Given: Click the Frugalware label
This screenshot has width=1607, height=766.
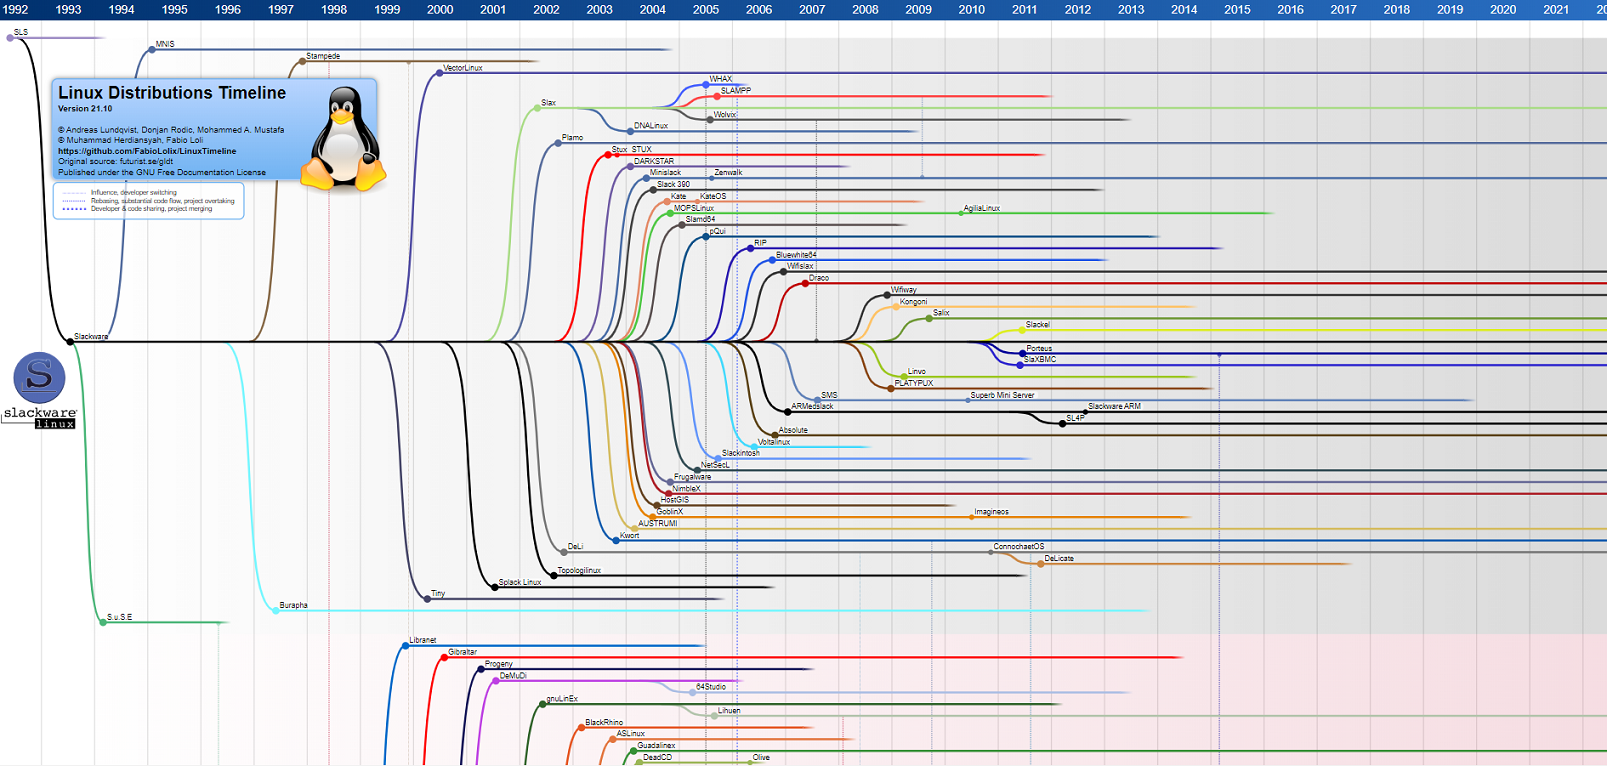Looking at the screenshot, I should (x=692, y=478).
